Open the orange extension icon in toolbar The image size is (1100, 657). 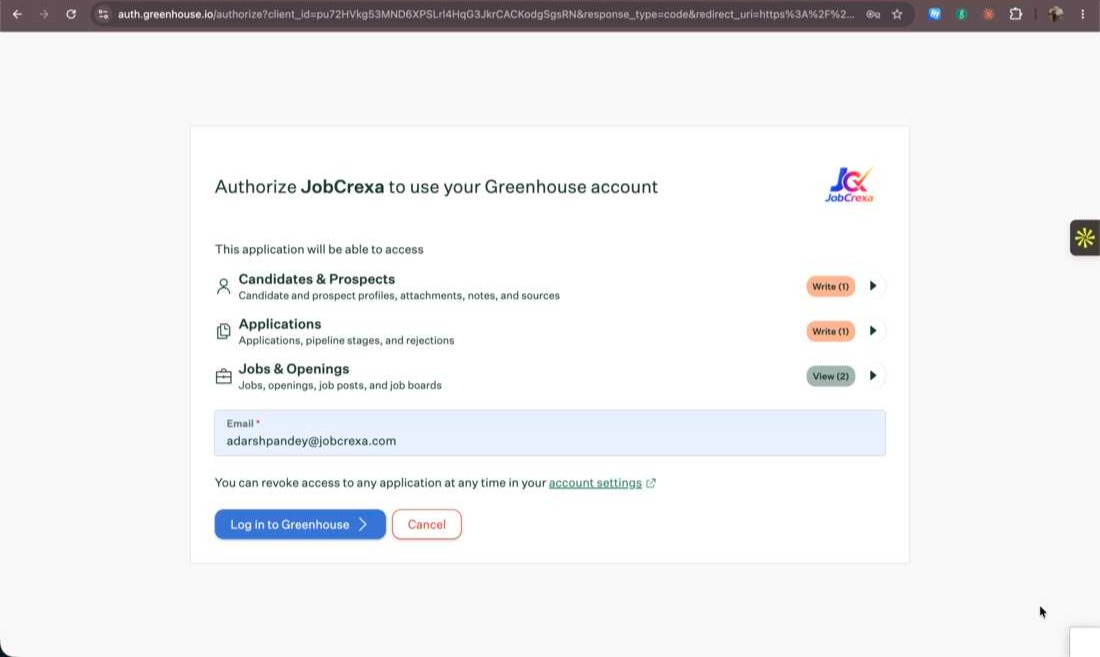(988, 14)
